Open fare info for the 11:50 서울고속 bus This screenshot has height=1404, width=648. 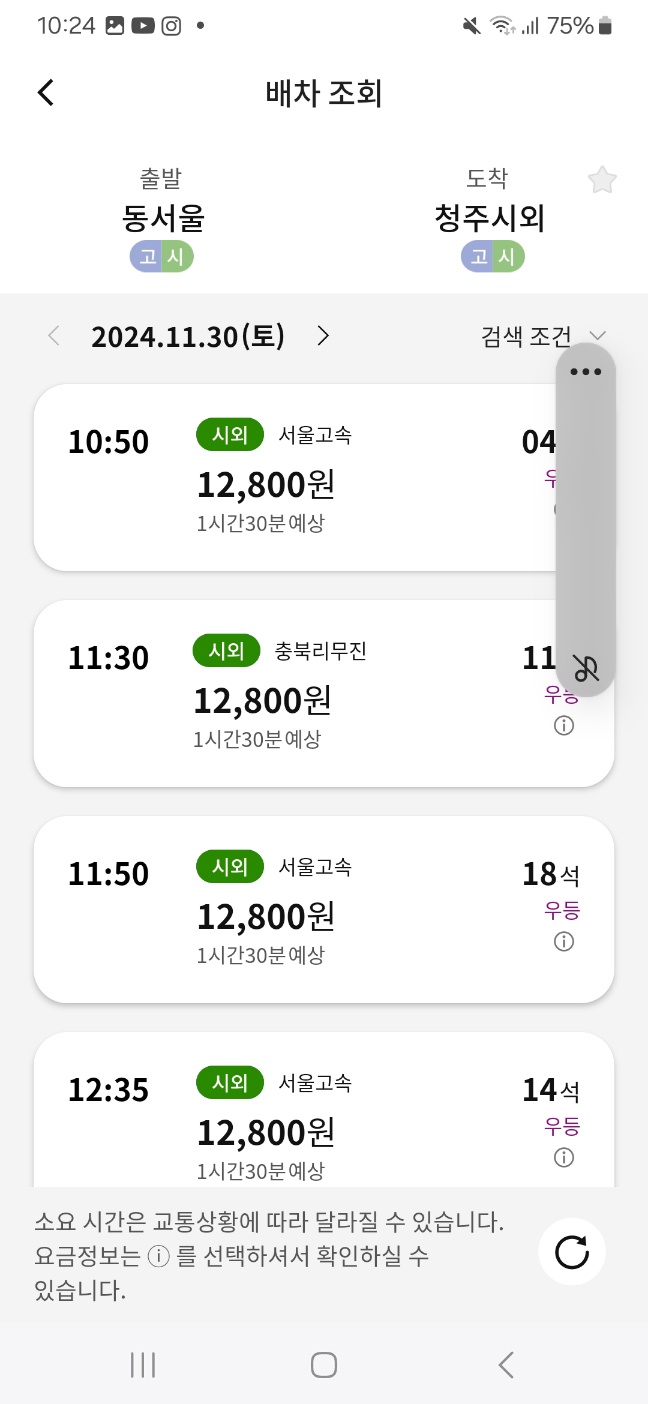coord(563,941)
